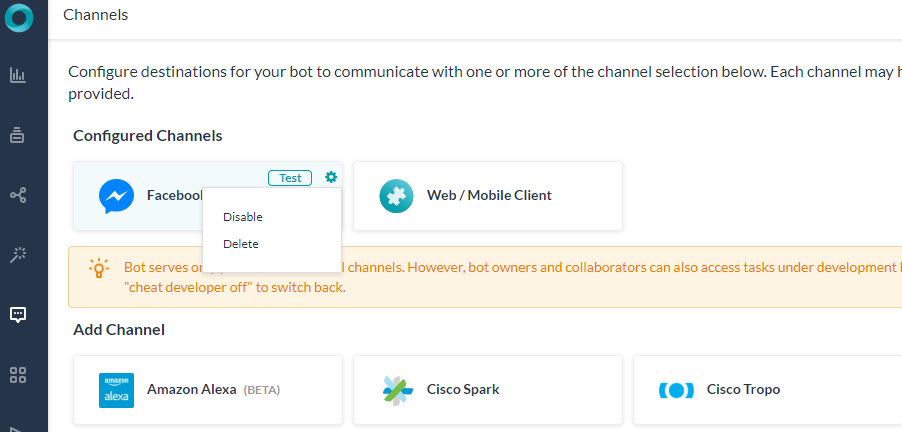Open the four-squares grid sidebar icon
Image resolution: width=902 pixels, height=432 pixels.
tap(18, 375)
